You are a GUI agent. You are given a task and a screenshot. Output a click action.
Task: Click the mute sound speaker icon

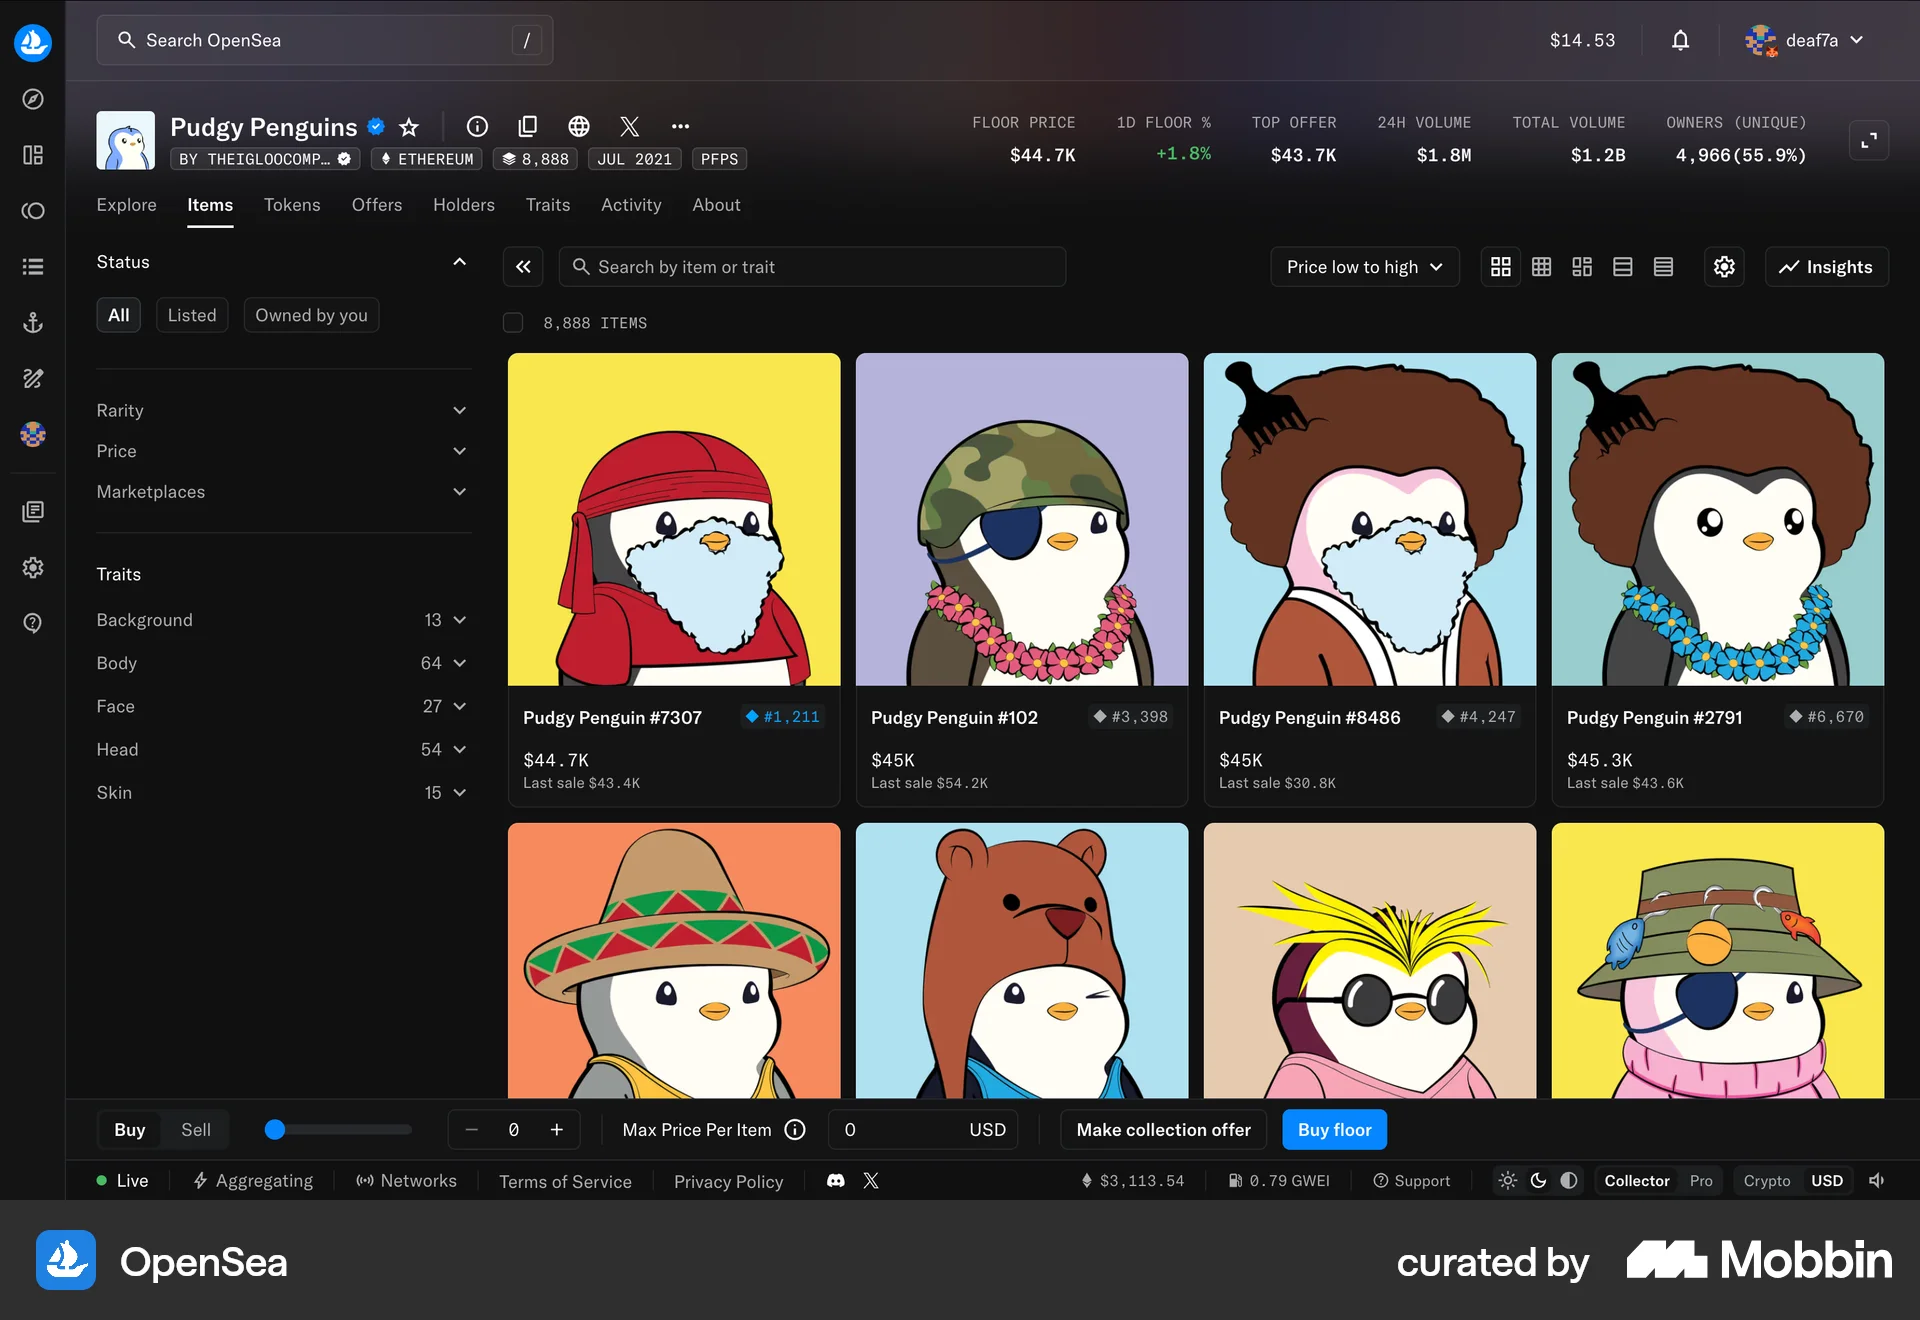coord(1877,1181)
